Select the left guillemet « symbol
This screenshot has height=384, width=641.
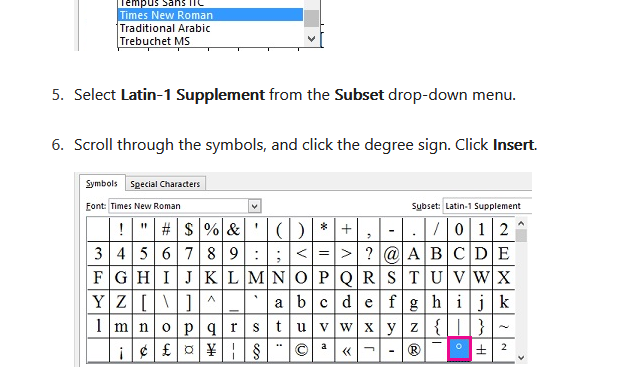346,350
